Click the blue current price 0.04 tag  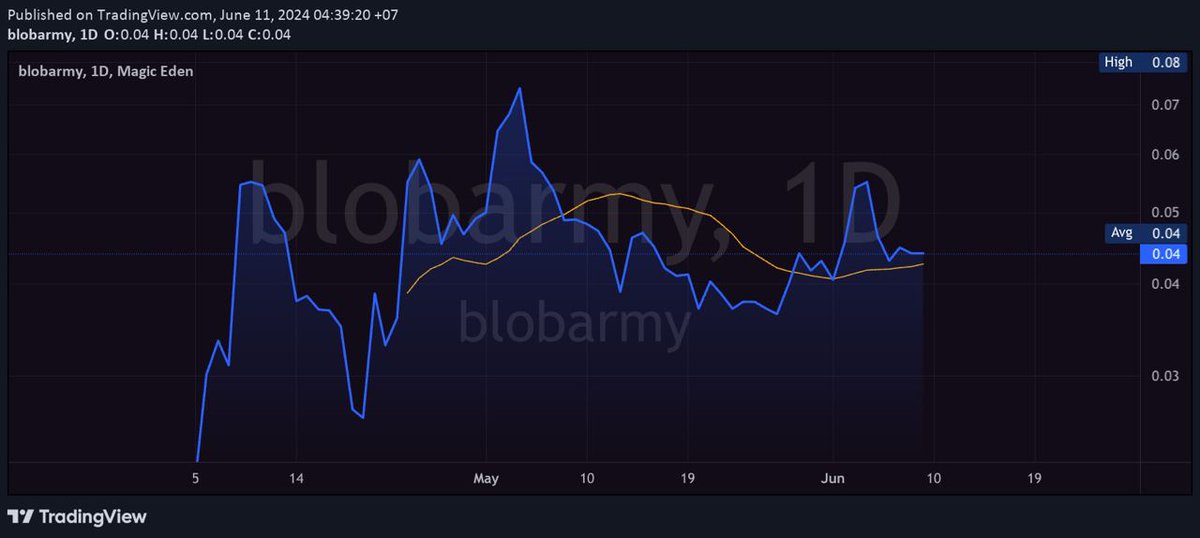pos(1164,254)
